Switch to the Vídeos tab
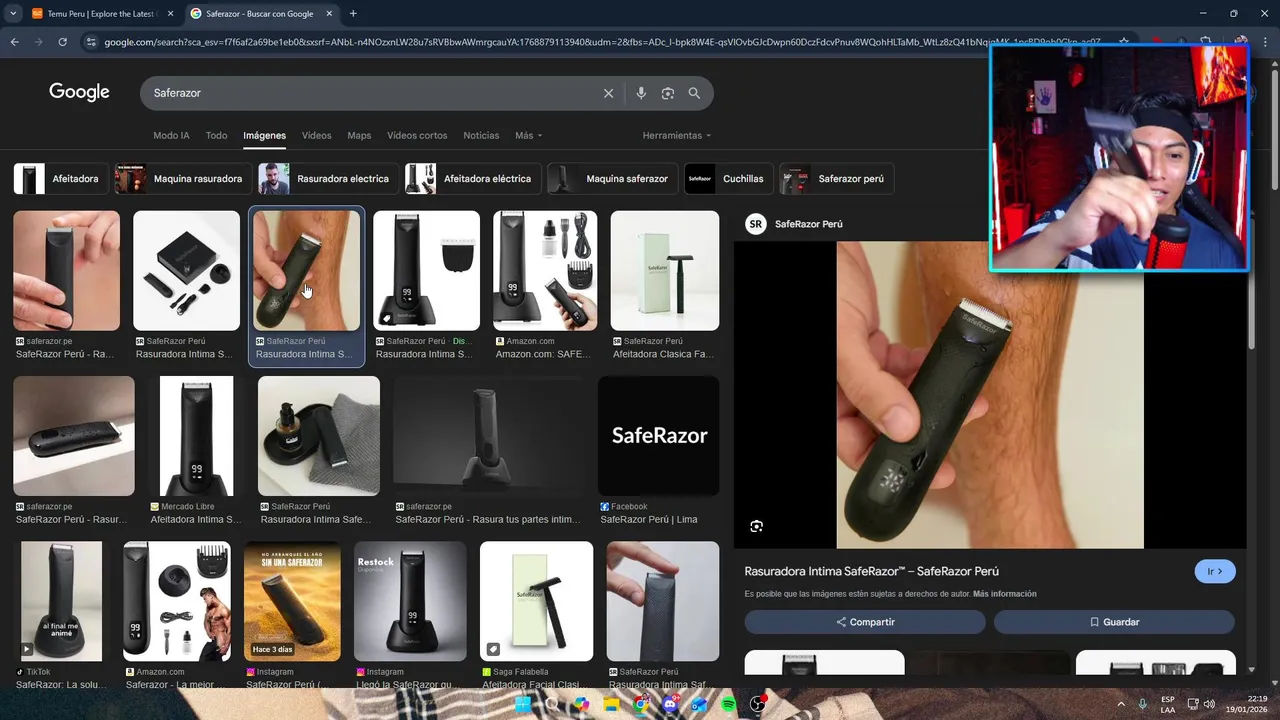Image resolution: width=1280 pixels, height=720 pixels. [316, 135]
